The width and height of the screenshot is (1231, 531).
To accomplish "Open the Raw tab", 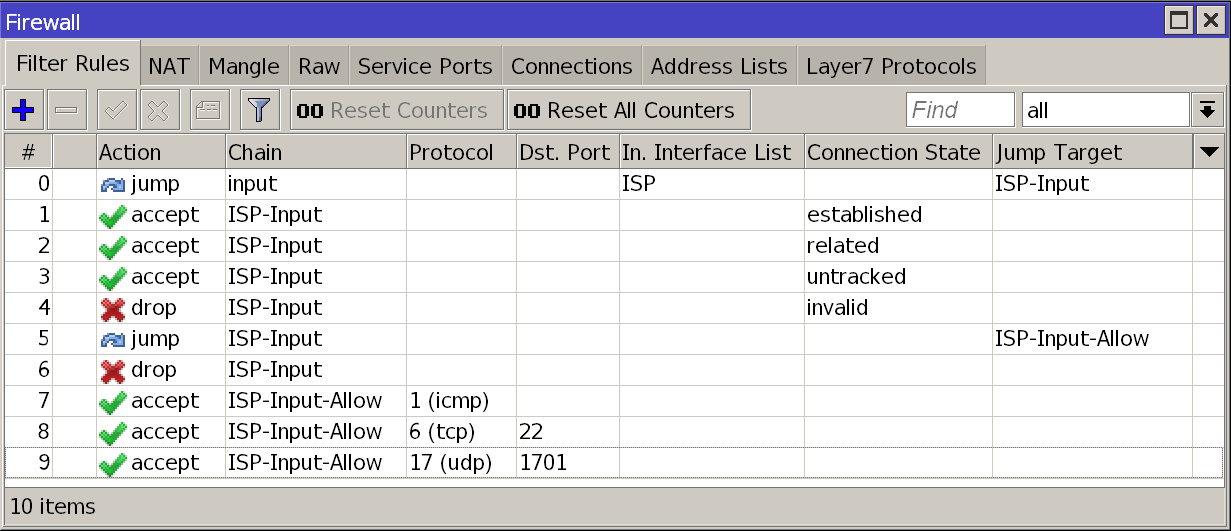I will tap(319, 67).
